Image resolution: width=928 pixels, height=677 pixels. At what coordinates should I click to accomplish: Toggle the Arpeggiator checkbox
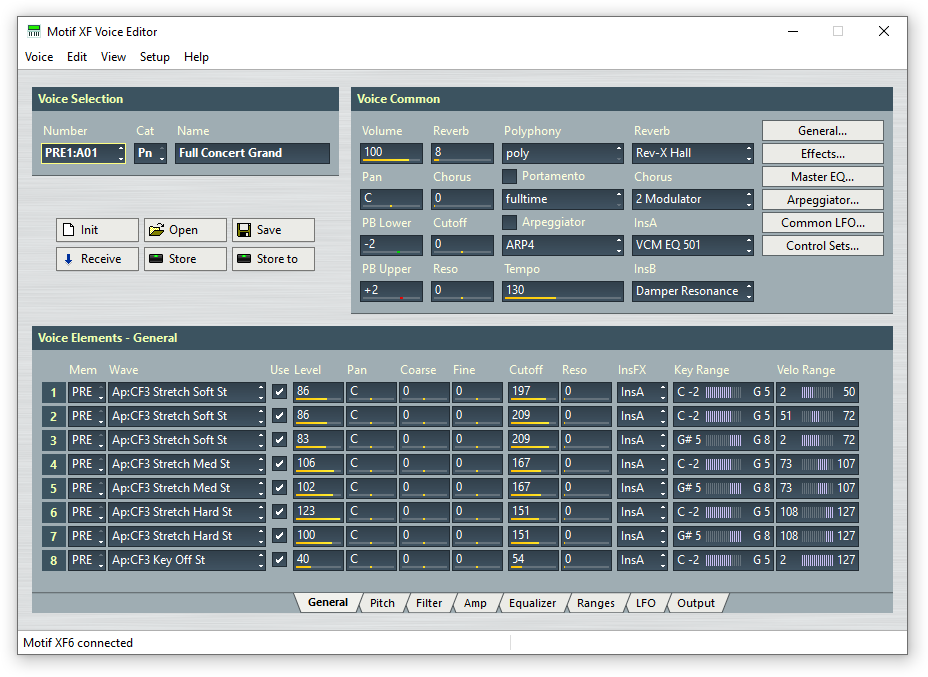pyautogui.click(x=510, y=223)
